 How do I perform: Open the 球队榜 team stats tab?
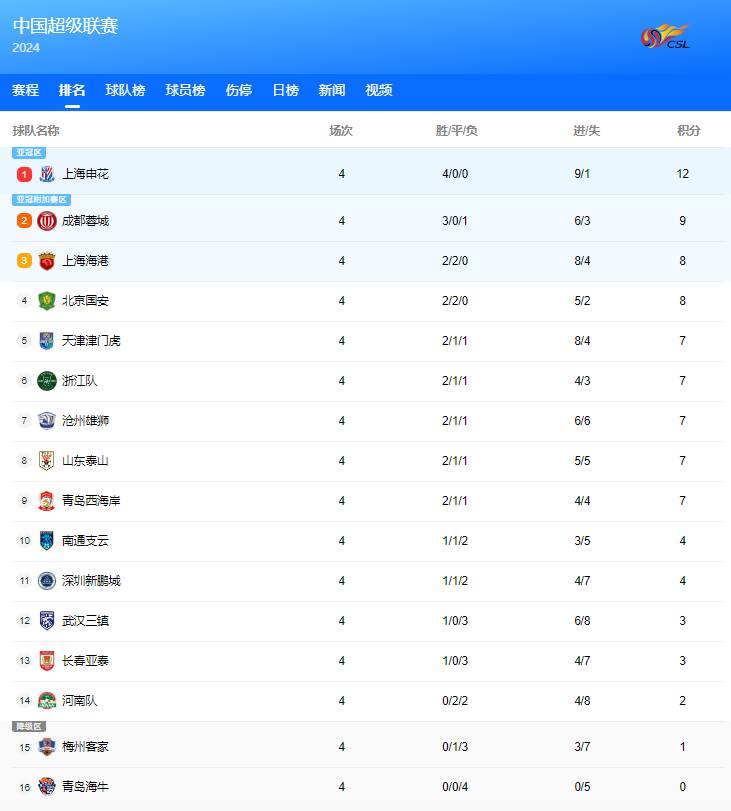tap(125, 90)
